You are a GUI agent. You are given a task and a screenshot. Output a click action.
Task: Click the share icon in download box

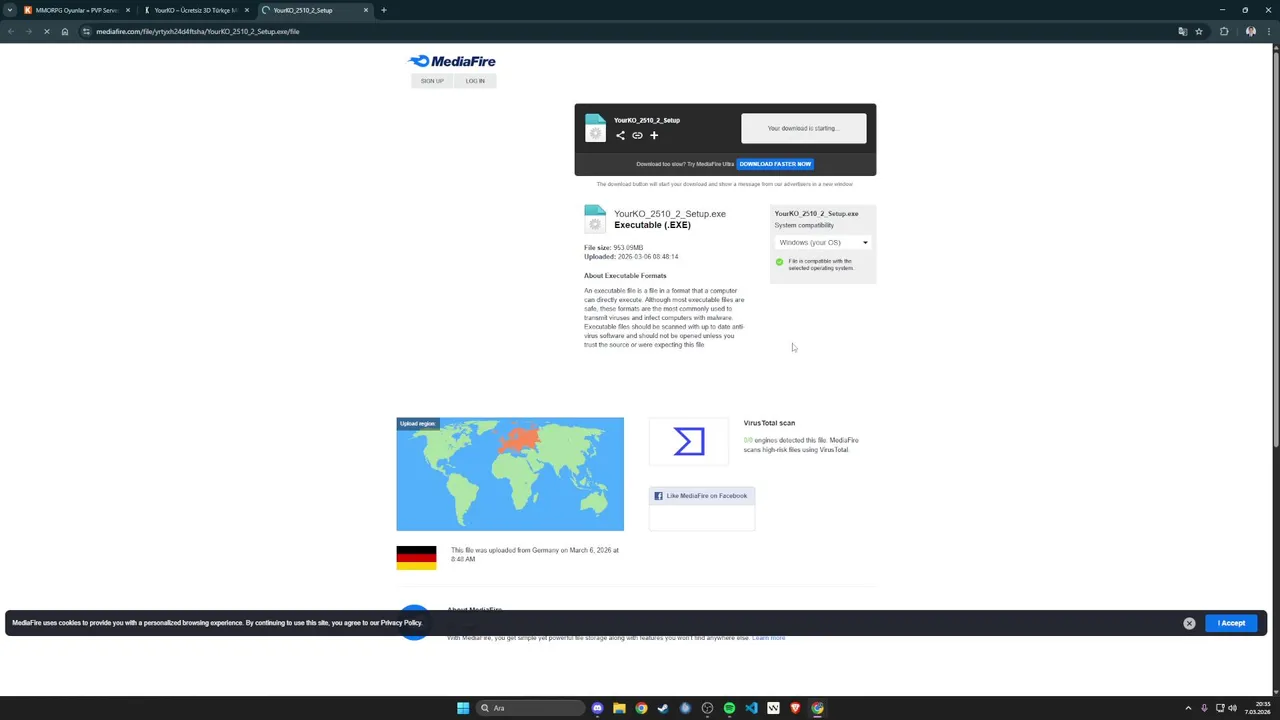620,135
